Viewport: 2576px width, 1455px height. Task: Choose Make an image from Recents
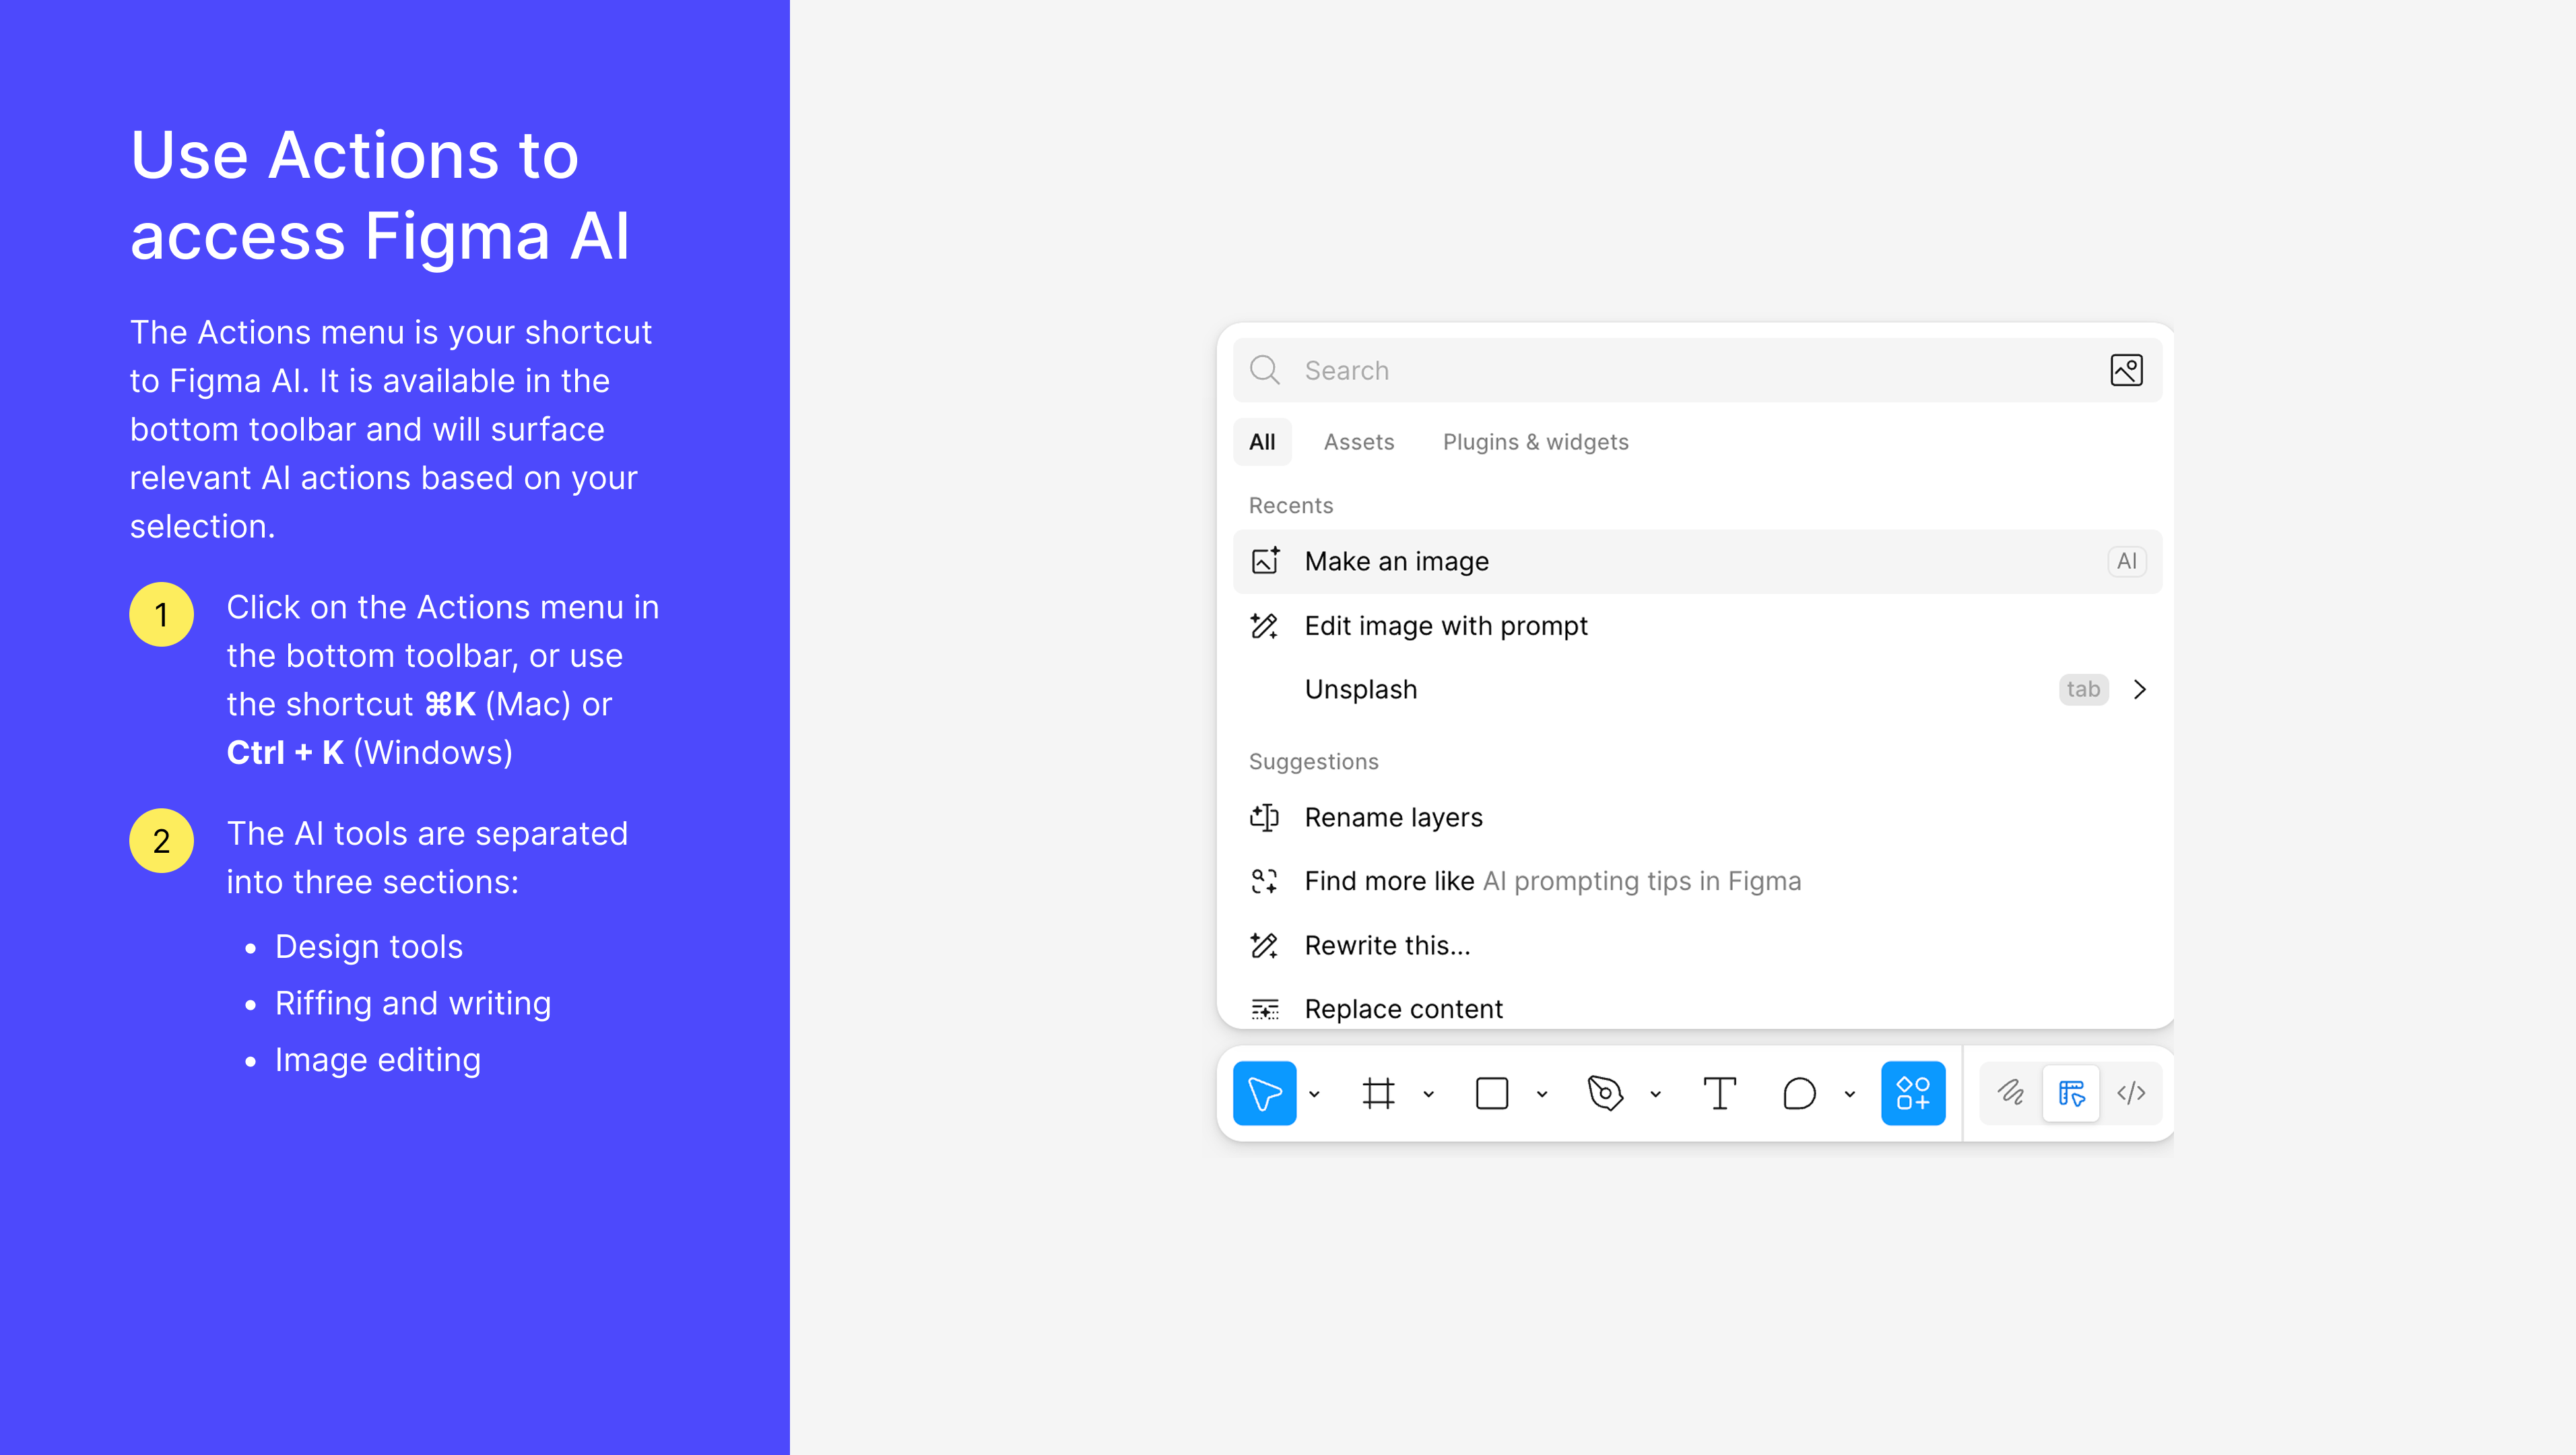click(1697, 561)
